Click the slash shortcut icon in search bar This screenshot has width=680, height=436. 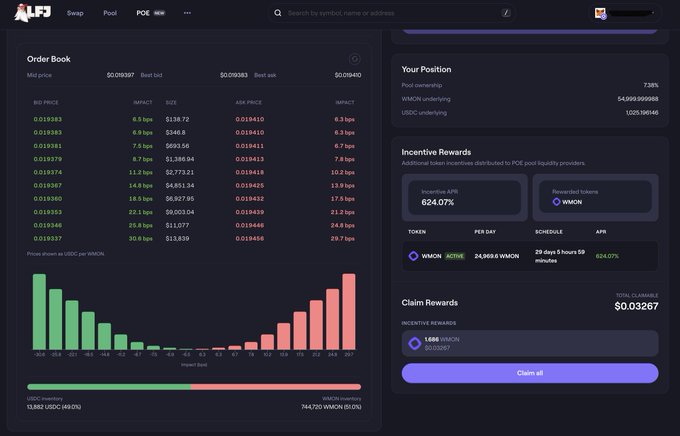tap(506, 13)
